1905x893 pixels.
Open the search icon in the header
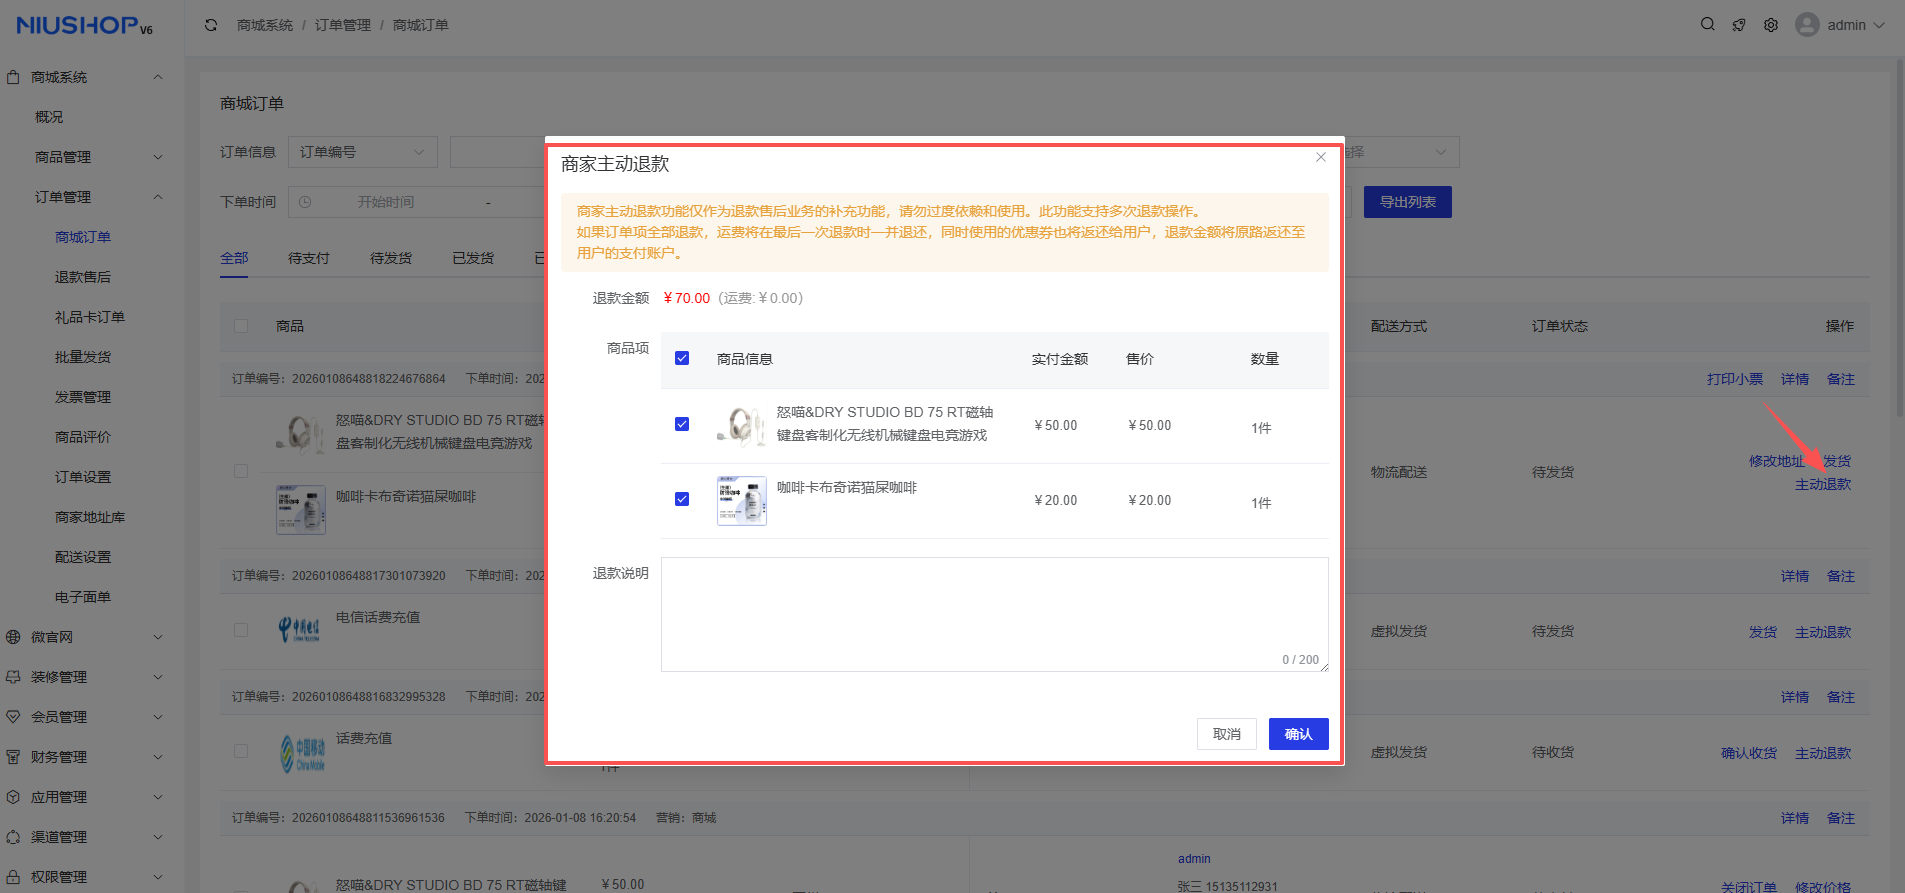click(1708, 25)
